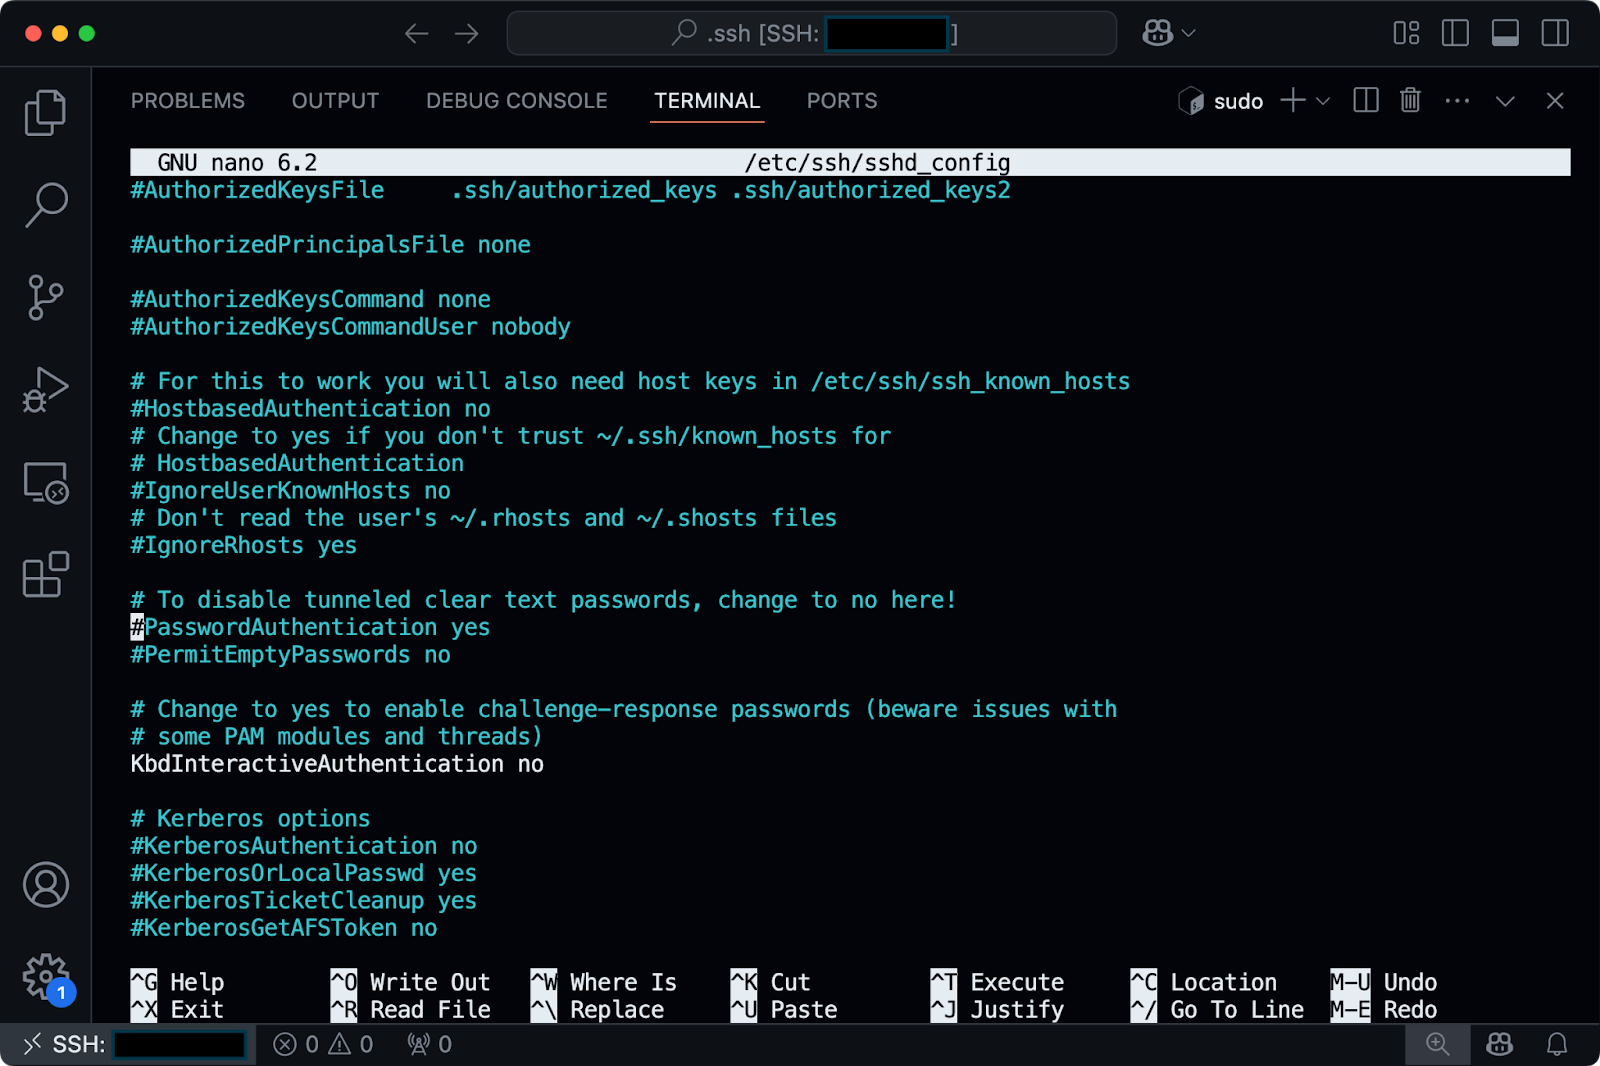Click the KbdInteractiveAuthentication no line
The image size is (1600, 1066).
[337, 764]
